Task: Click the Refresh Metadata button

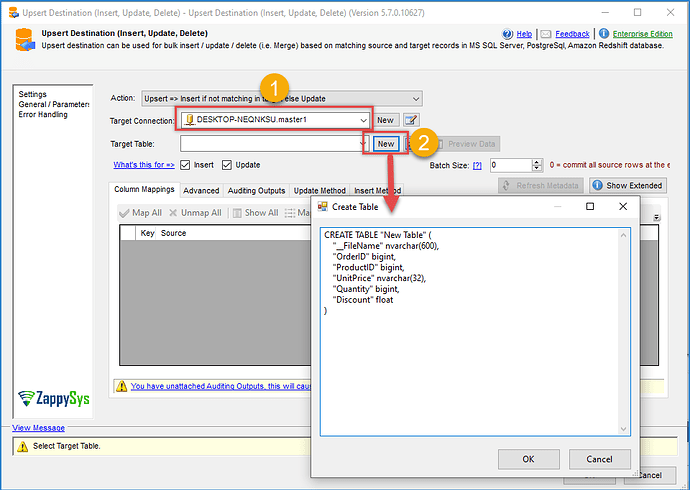Action: coord(541,186)
